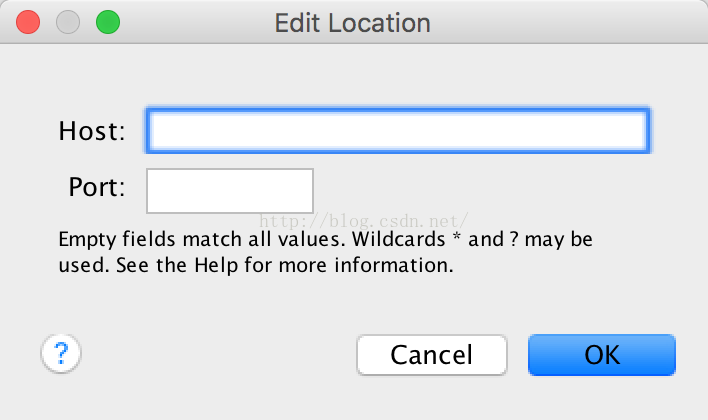Close the Edit Location dialog window
This screenshot has height=420, width=708.
point(29,22)
